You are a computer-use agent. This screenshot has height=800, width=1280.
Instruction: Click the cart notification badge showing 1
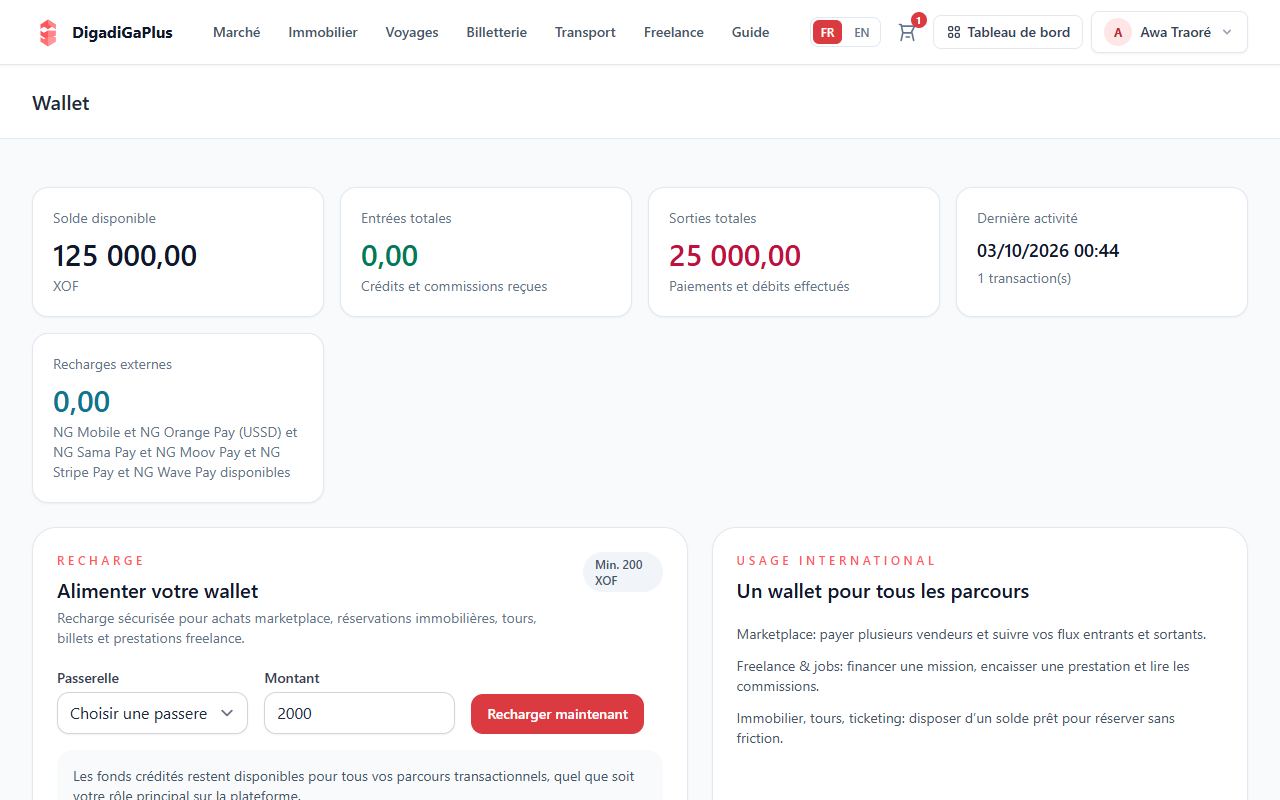pyautogui.click(x=918, y=20)
